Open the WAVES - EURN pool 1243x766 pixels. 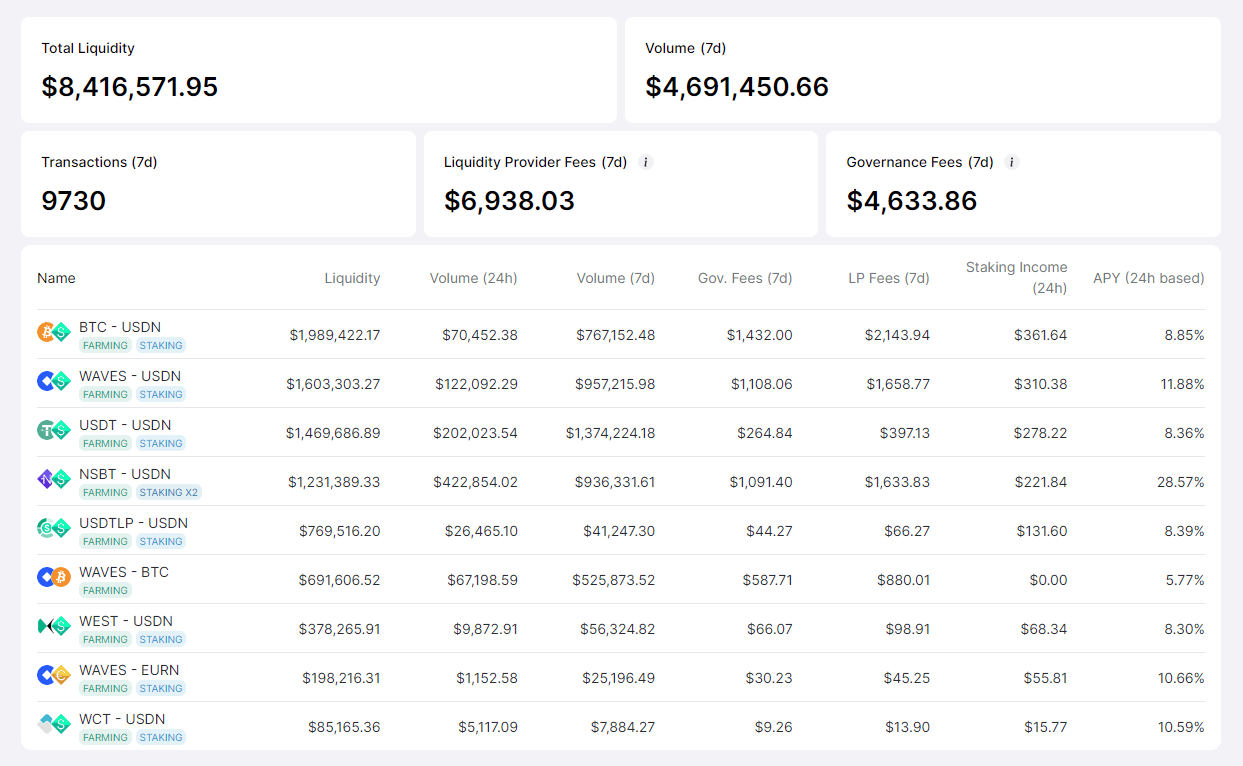point(620,677)
